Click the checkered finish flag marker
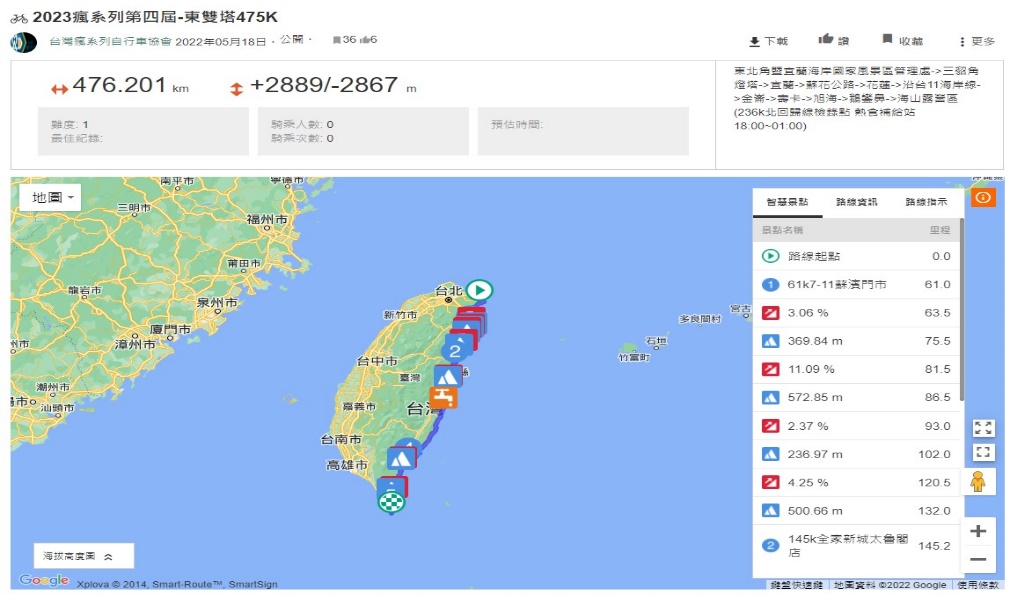The width and height of the screenshot is (1010, 595). [391, 500]
